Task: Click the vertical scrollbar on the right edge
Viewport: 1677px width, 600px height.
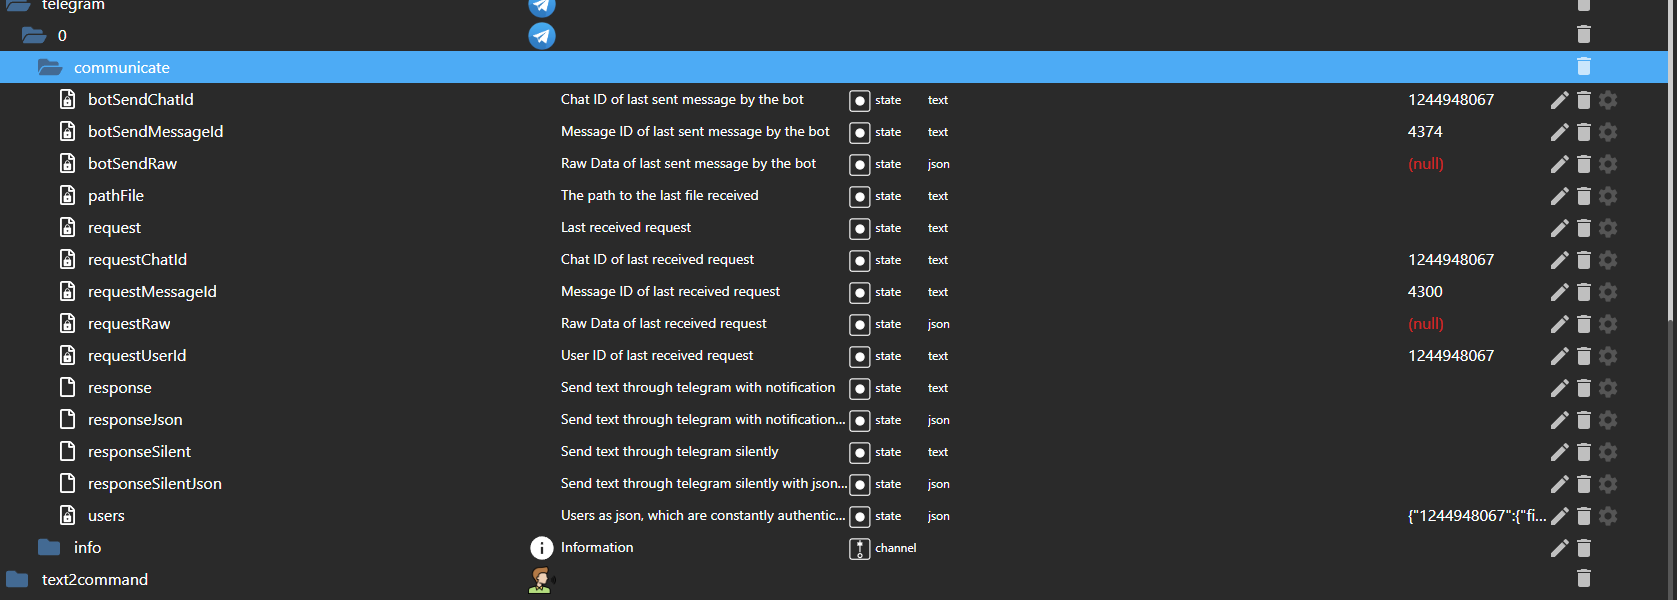Action: click(x=1671, y=160)
